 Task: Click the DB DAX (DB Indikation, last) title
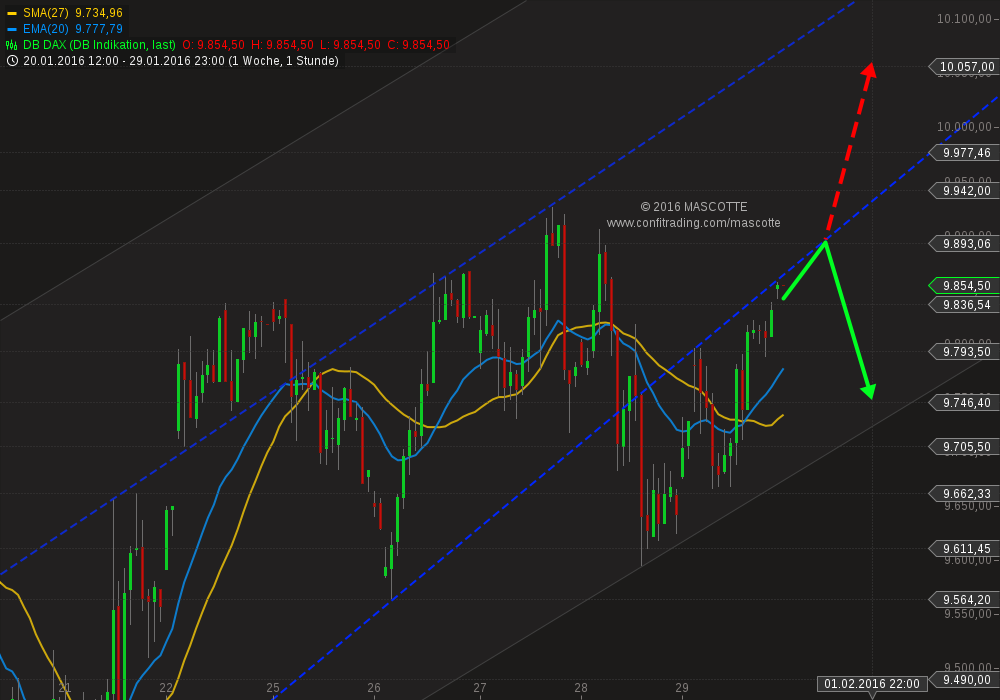click(99, 45)
